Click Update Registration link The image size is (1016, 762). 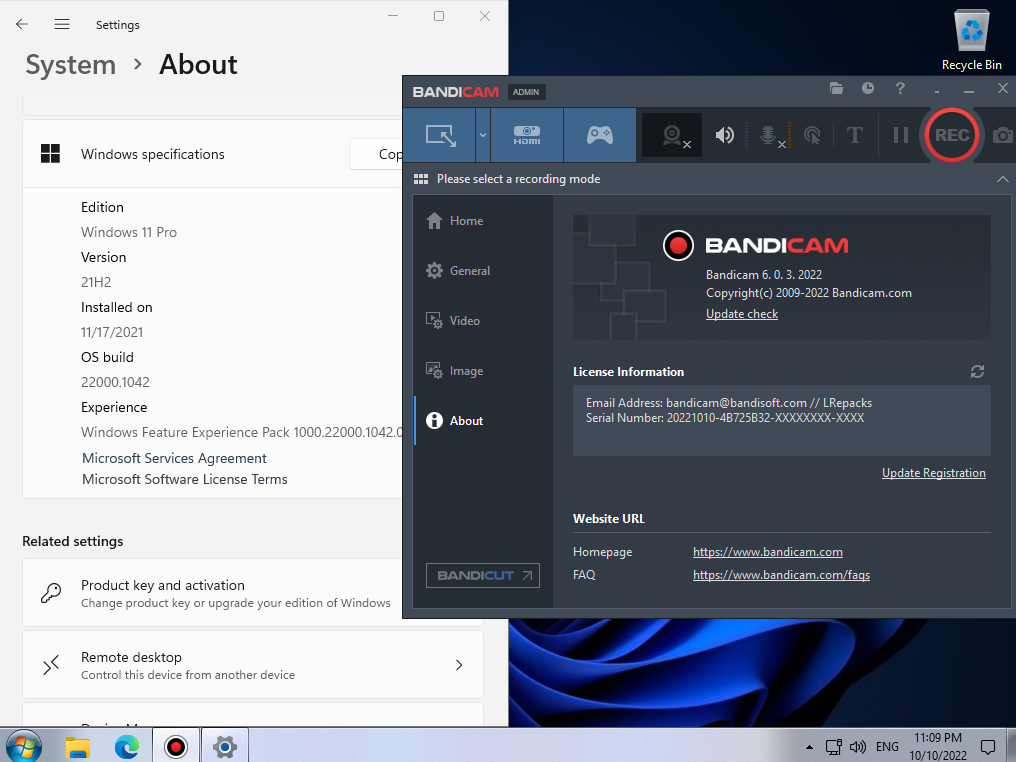(x=933, y=473)
